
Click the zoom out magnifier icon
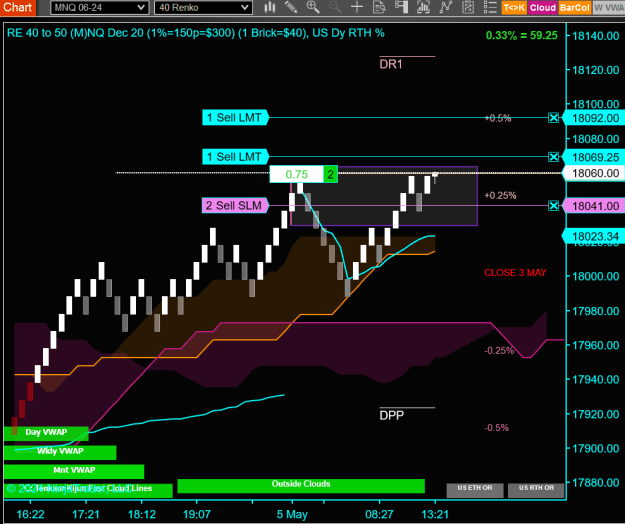pyautogui.click(x=335, y=7)
